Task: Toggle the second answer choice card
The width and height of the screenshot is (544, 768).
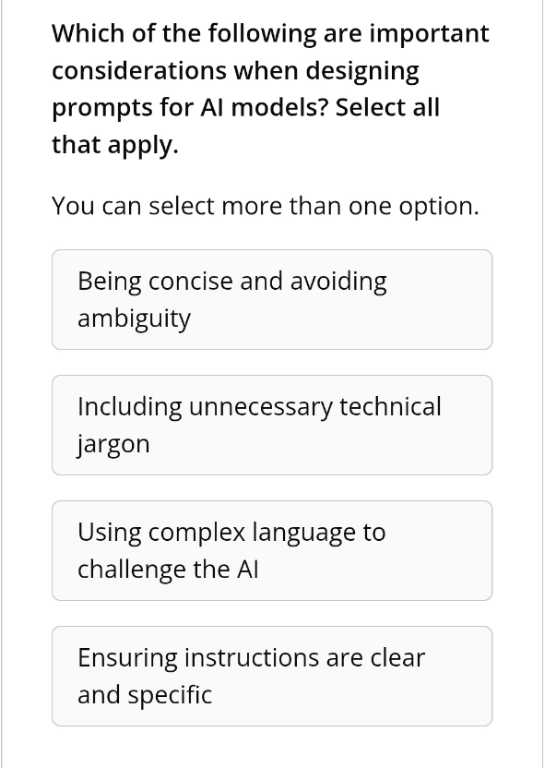Action: point(272,425)
